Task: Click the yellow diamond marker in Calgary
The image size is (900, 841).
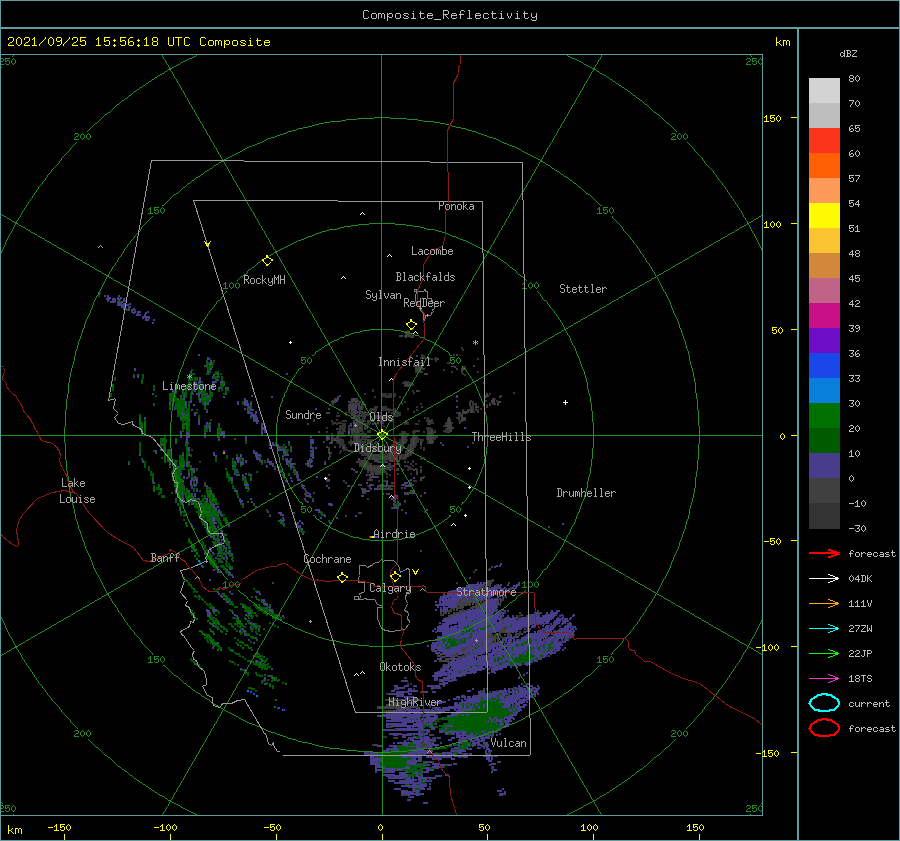Action: coord(395,576)
